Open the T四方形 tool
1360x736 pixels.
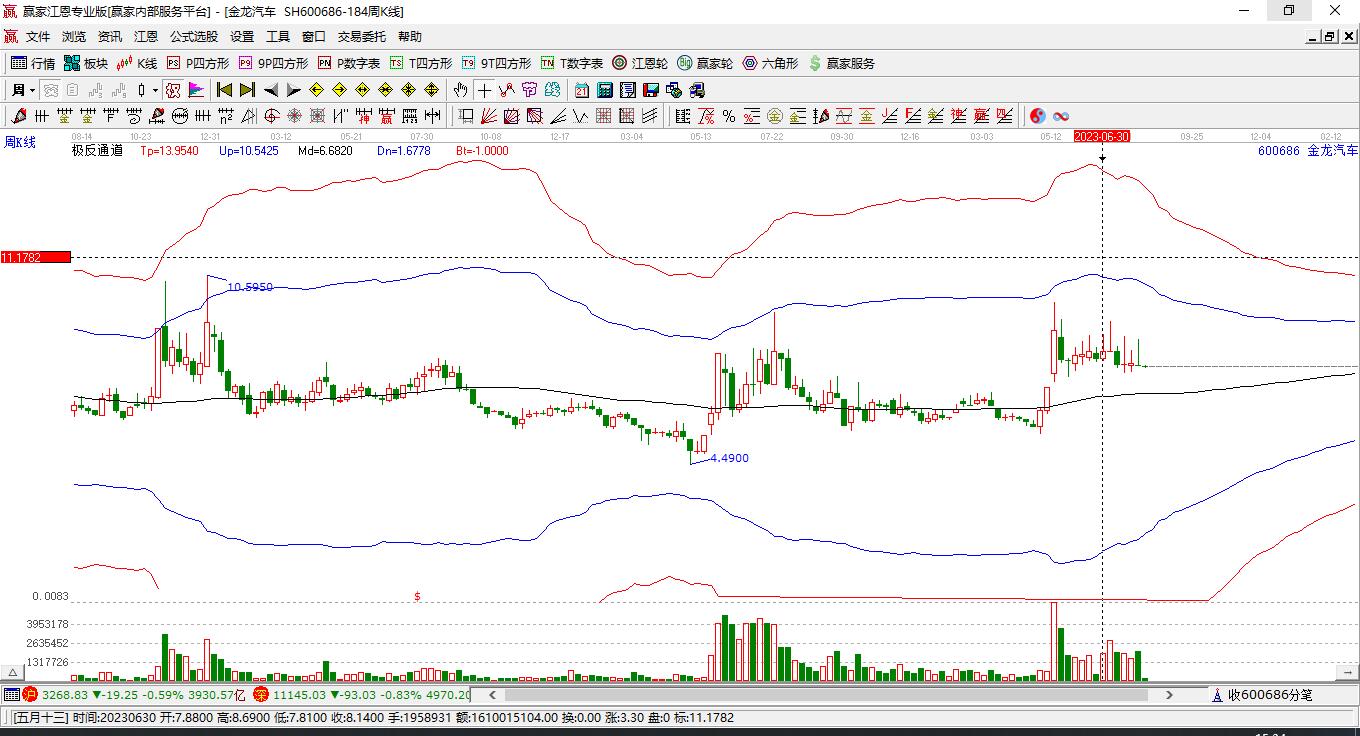click(421, 63)
